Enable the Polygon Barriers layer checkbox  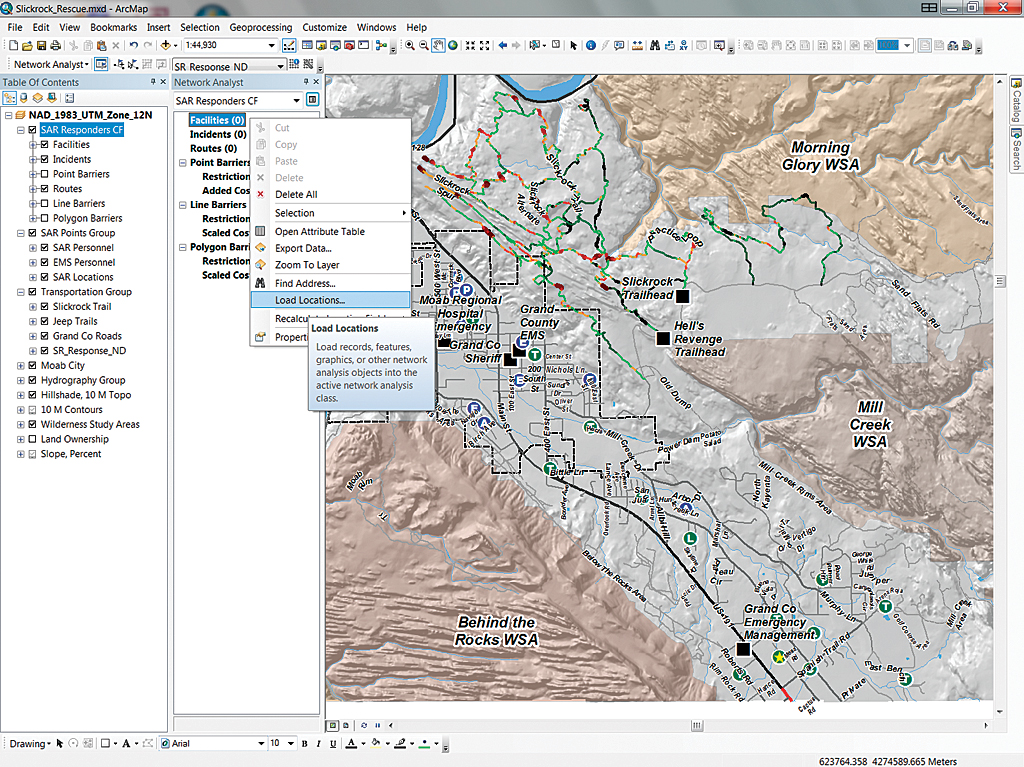[x=44, y=218]
